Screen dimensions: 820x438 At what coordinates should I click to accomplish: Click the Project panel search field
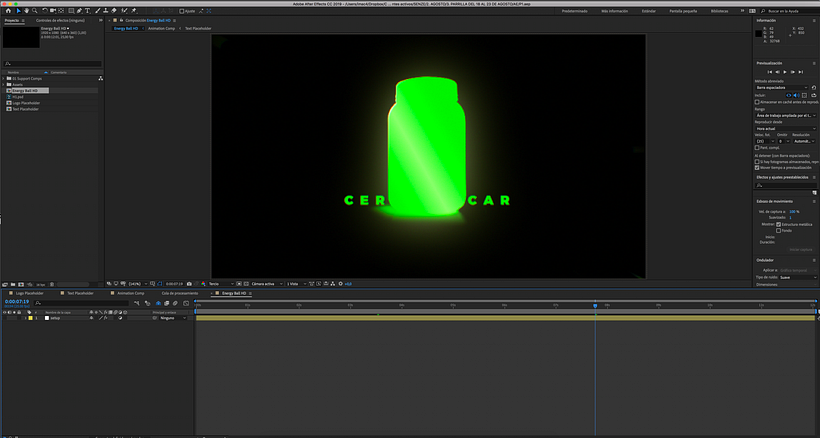point(52,63)
